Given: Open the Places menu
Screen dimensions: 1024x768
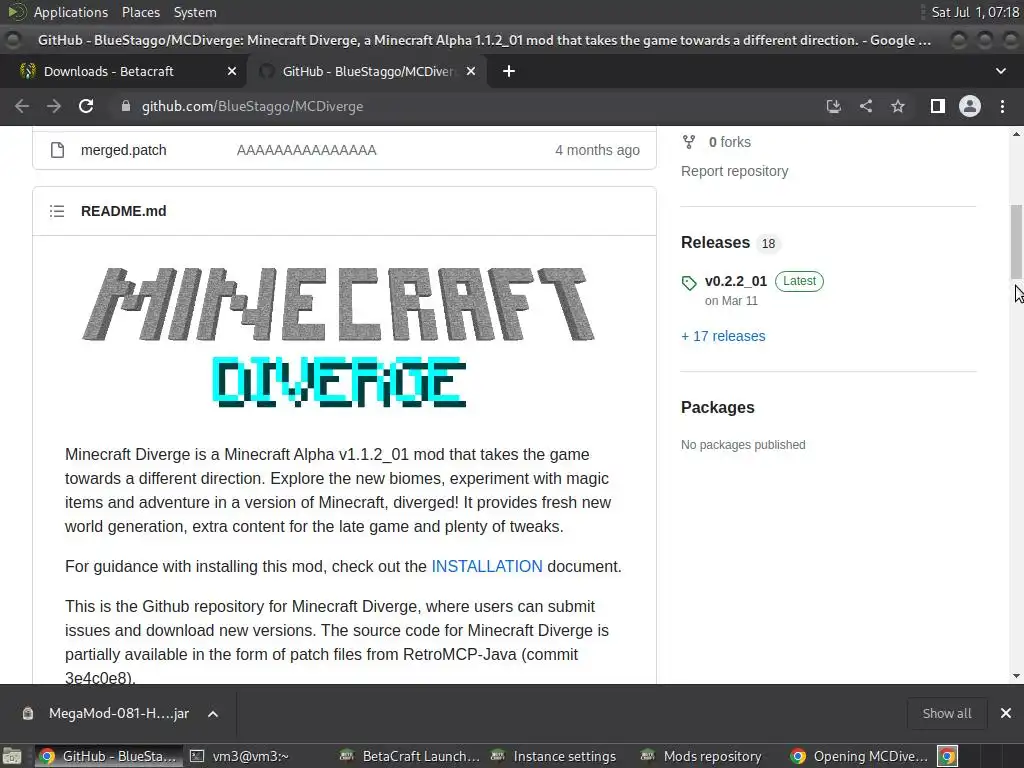Looking at the screenshot, I should pyautogui.click(x=140, y=12).
